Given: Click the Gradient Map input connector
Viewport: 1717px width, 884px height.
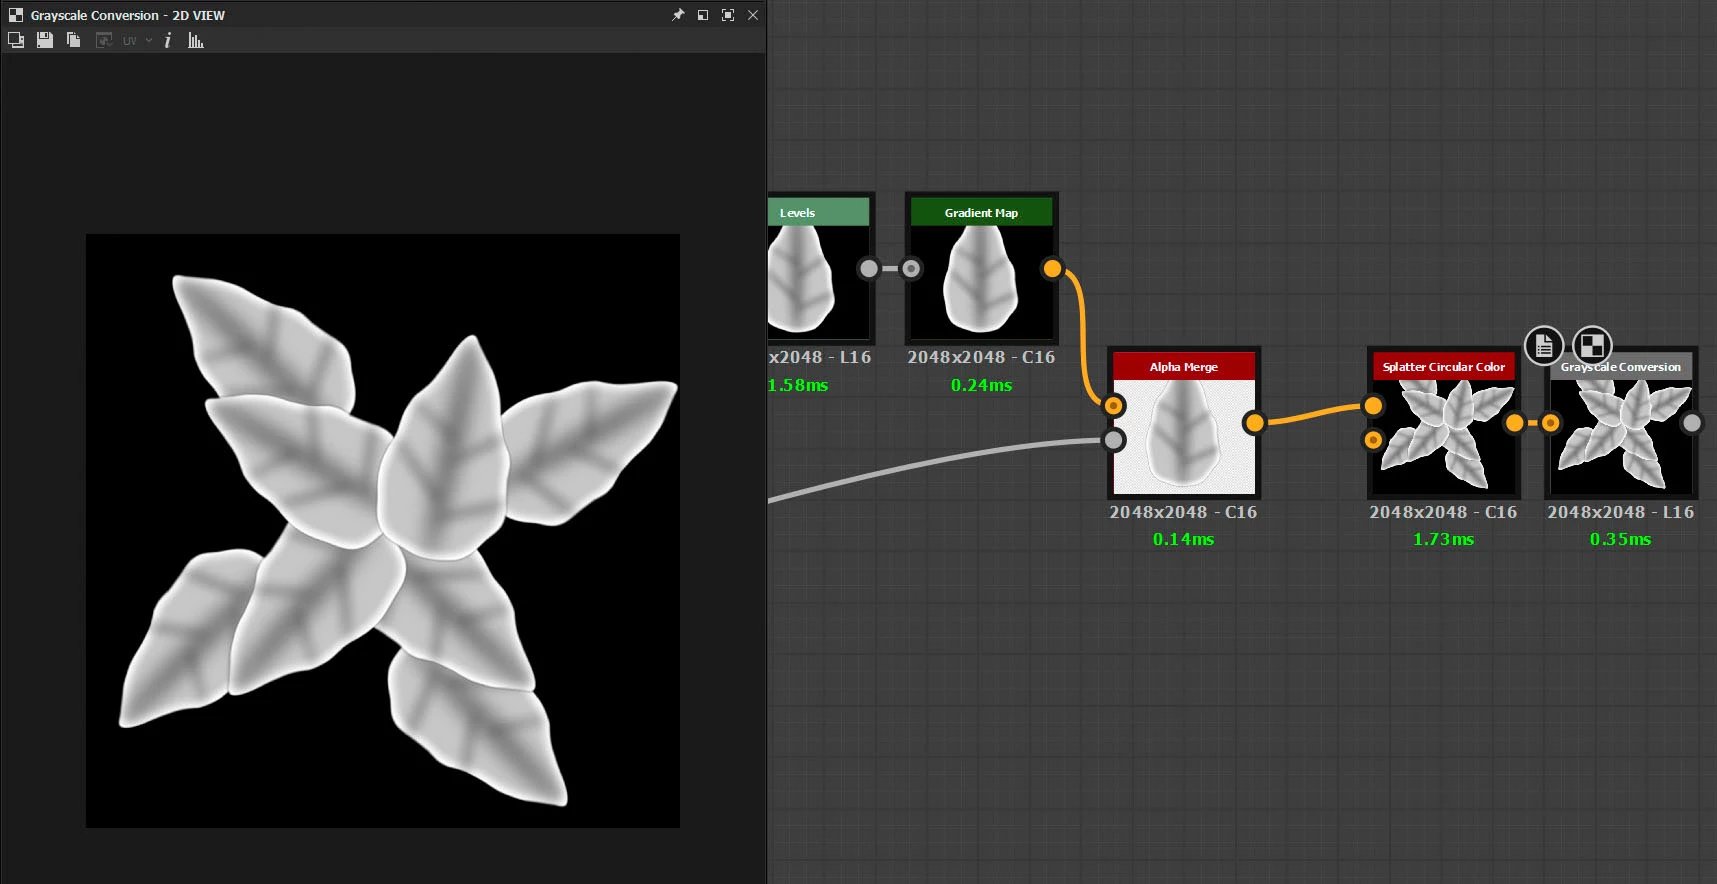Looking at the screenshot, I should click(x=911, y=268).
